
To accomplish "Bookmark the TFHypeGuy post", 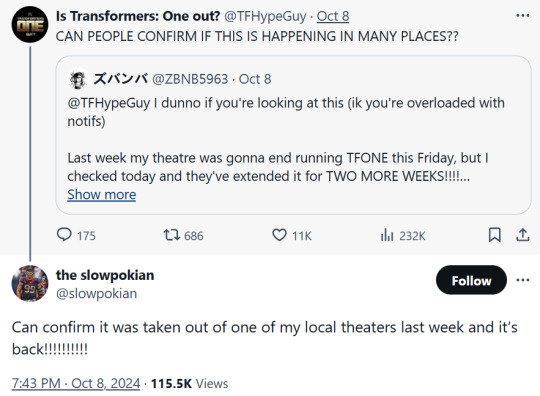I will point(495,235).
